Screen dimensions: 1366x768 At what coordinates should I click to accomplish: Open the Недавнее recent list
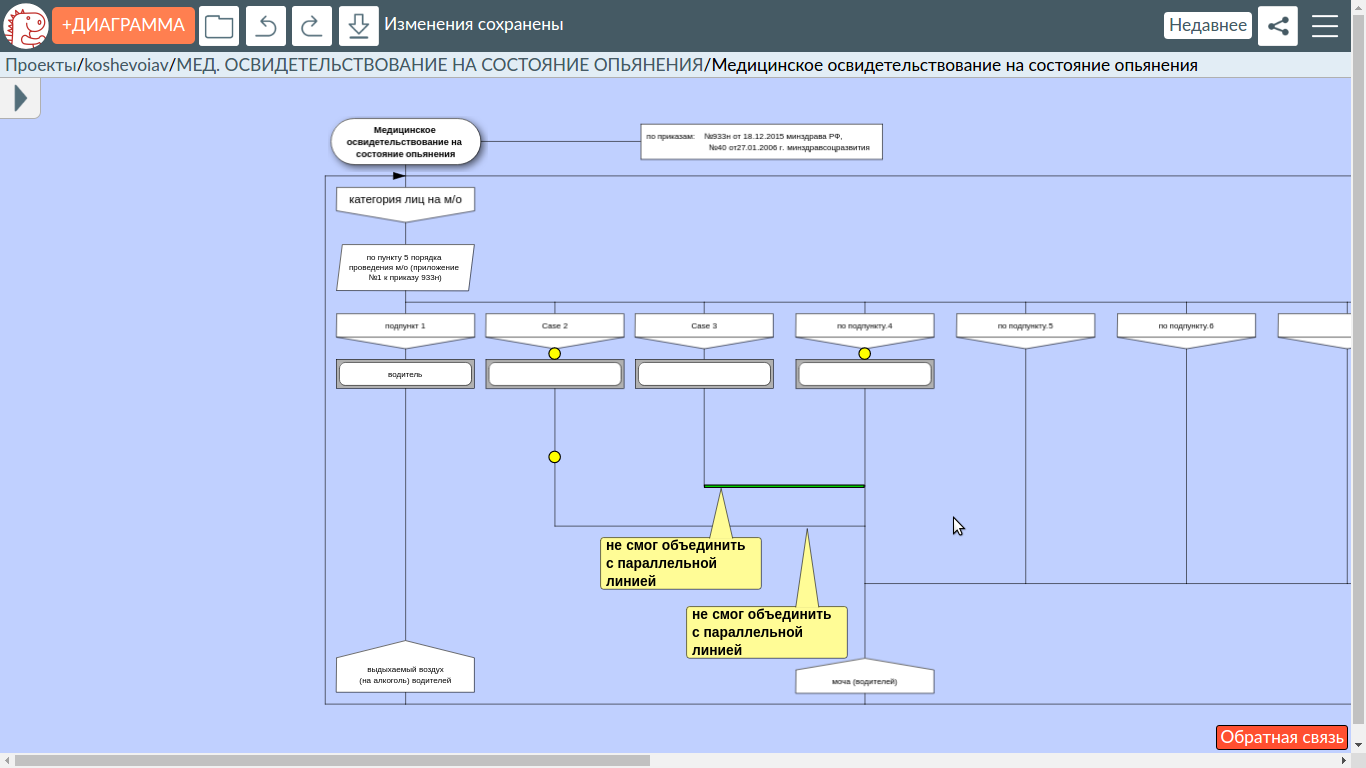coord(1207,26)
